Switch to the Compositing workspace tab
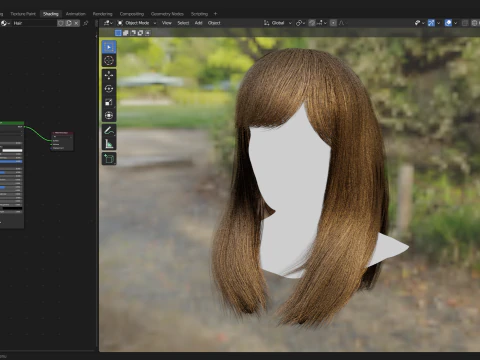Viewport: 480px width, 360px height. point(132,14)
